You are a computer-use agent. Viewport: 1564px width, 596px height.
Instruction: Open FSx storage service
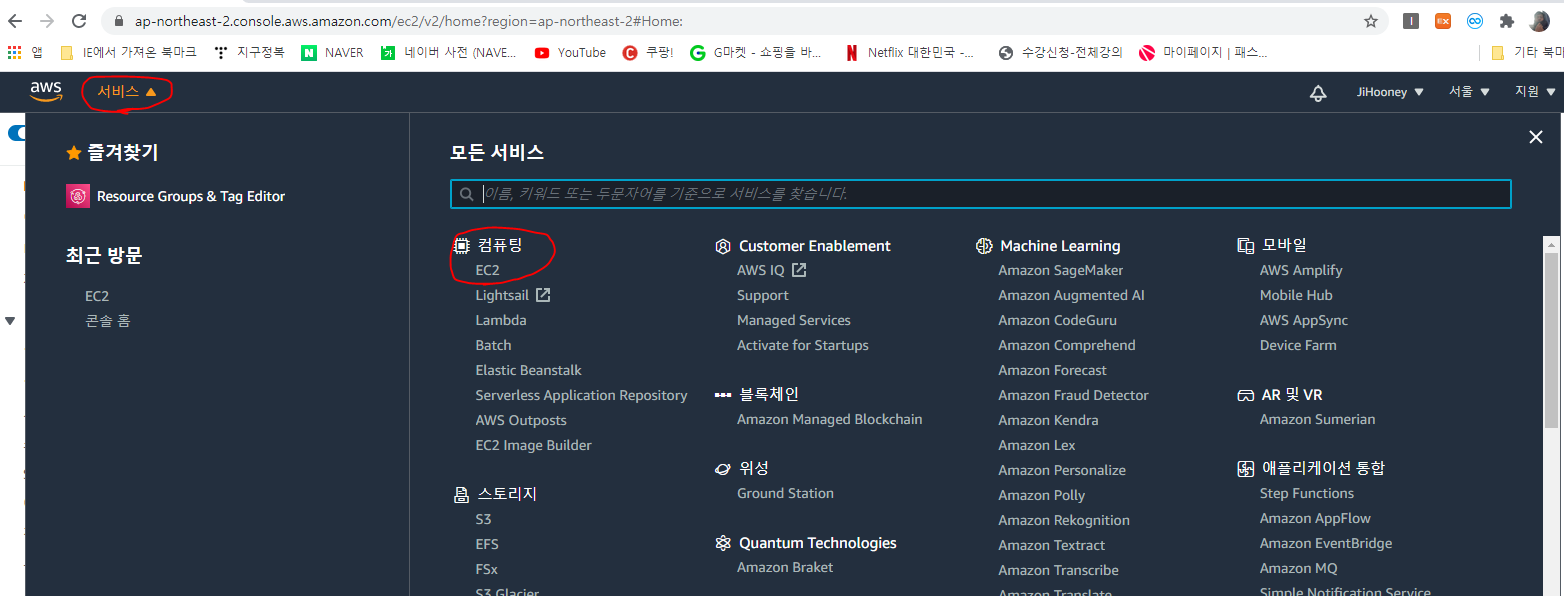coord(486,569)
